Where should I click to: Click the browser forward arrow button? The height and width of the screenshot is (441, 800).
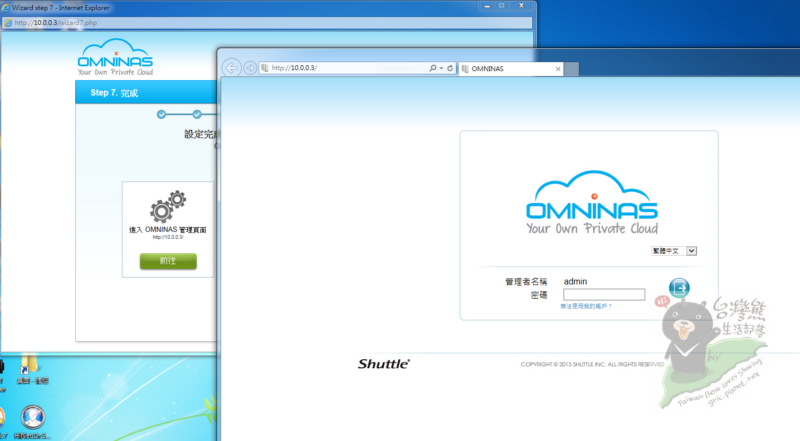point(250,67)
